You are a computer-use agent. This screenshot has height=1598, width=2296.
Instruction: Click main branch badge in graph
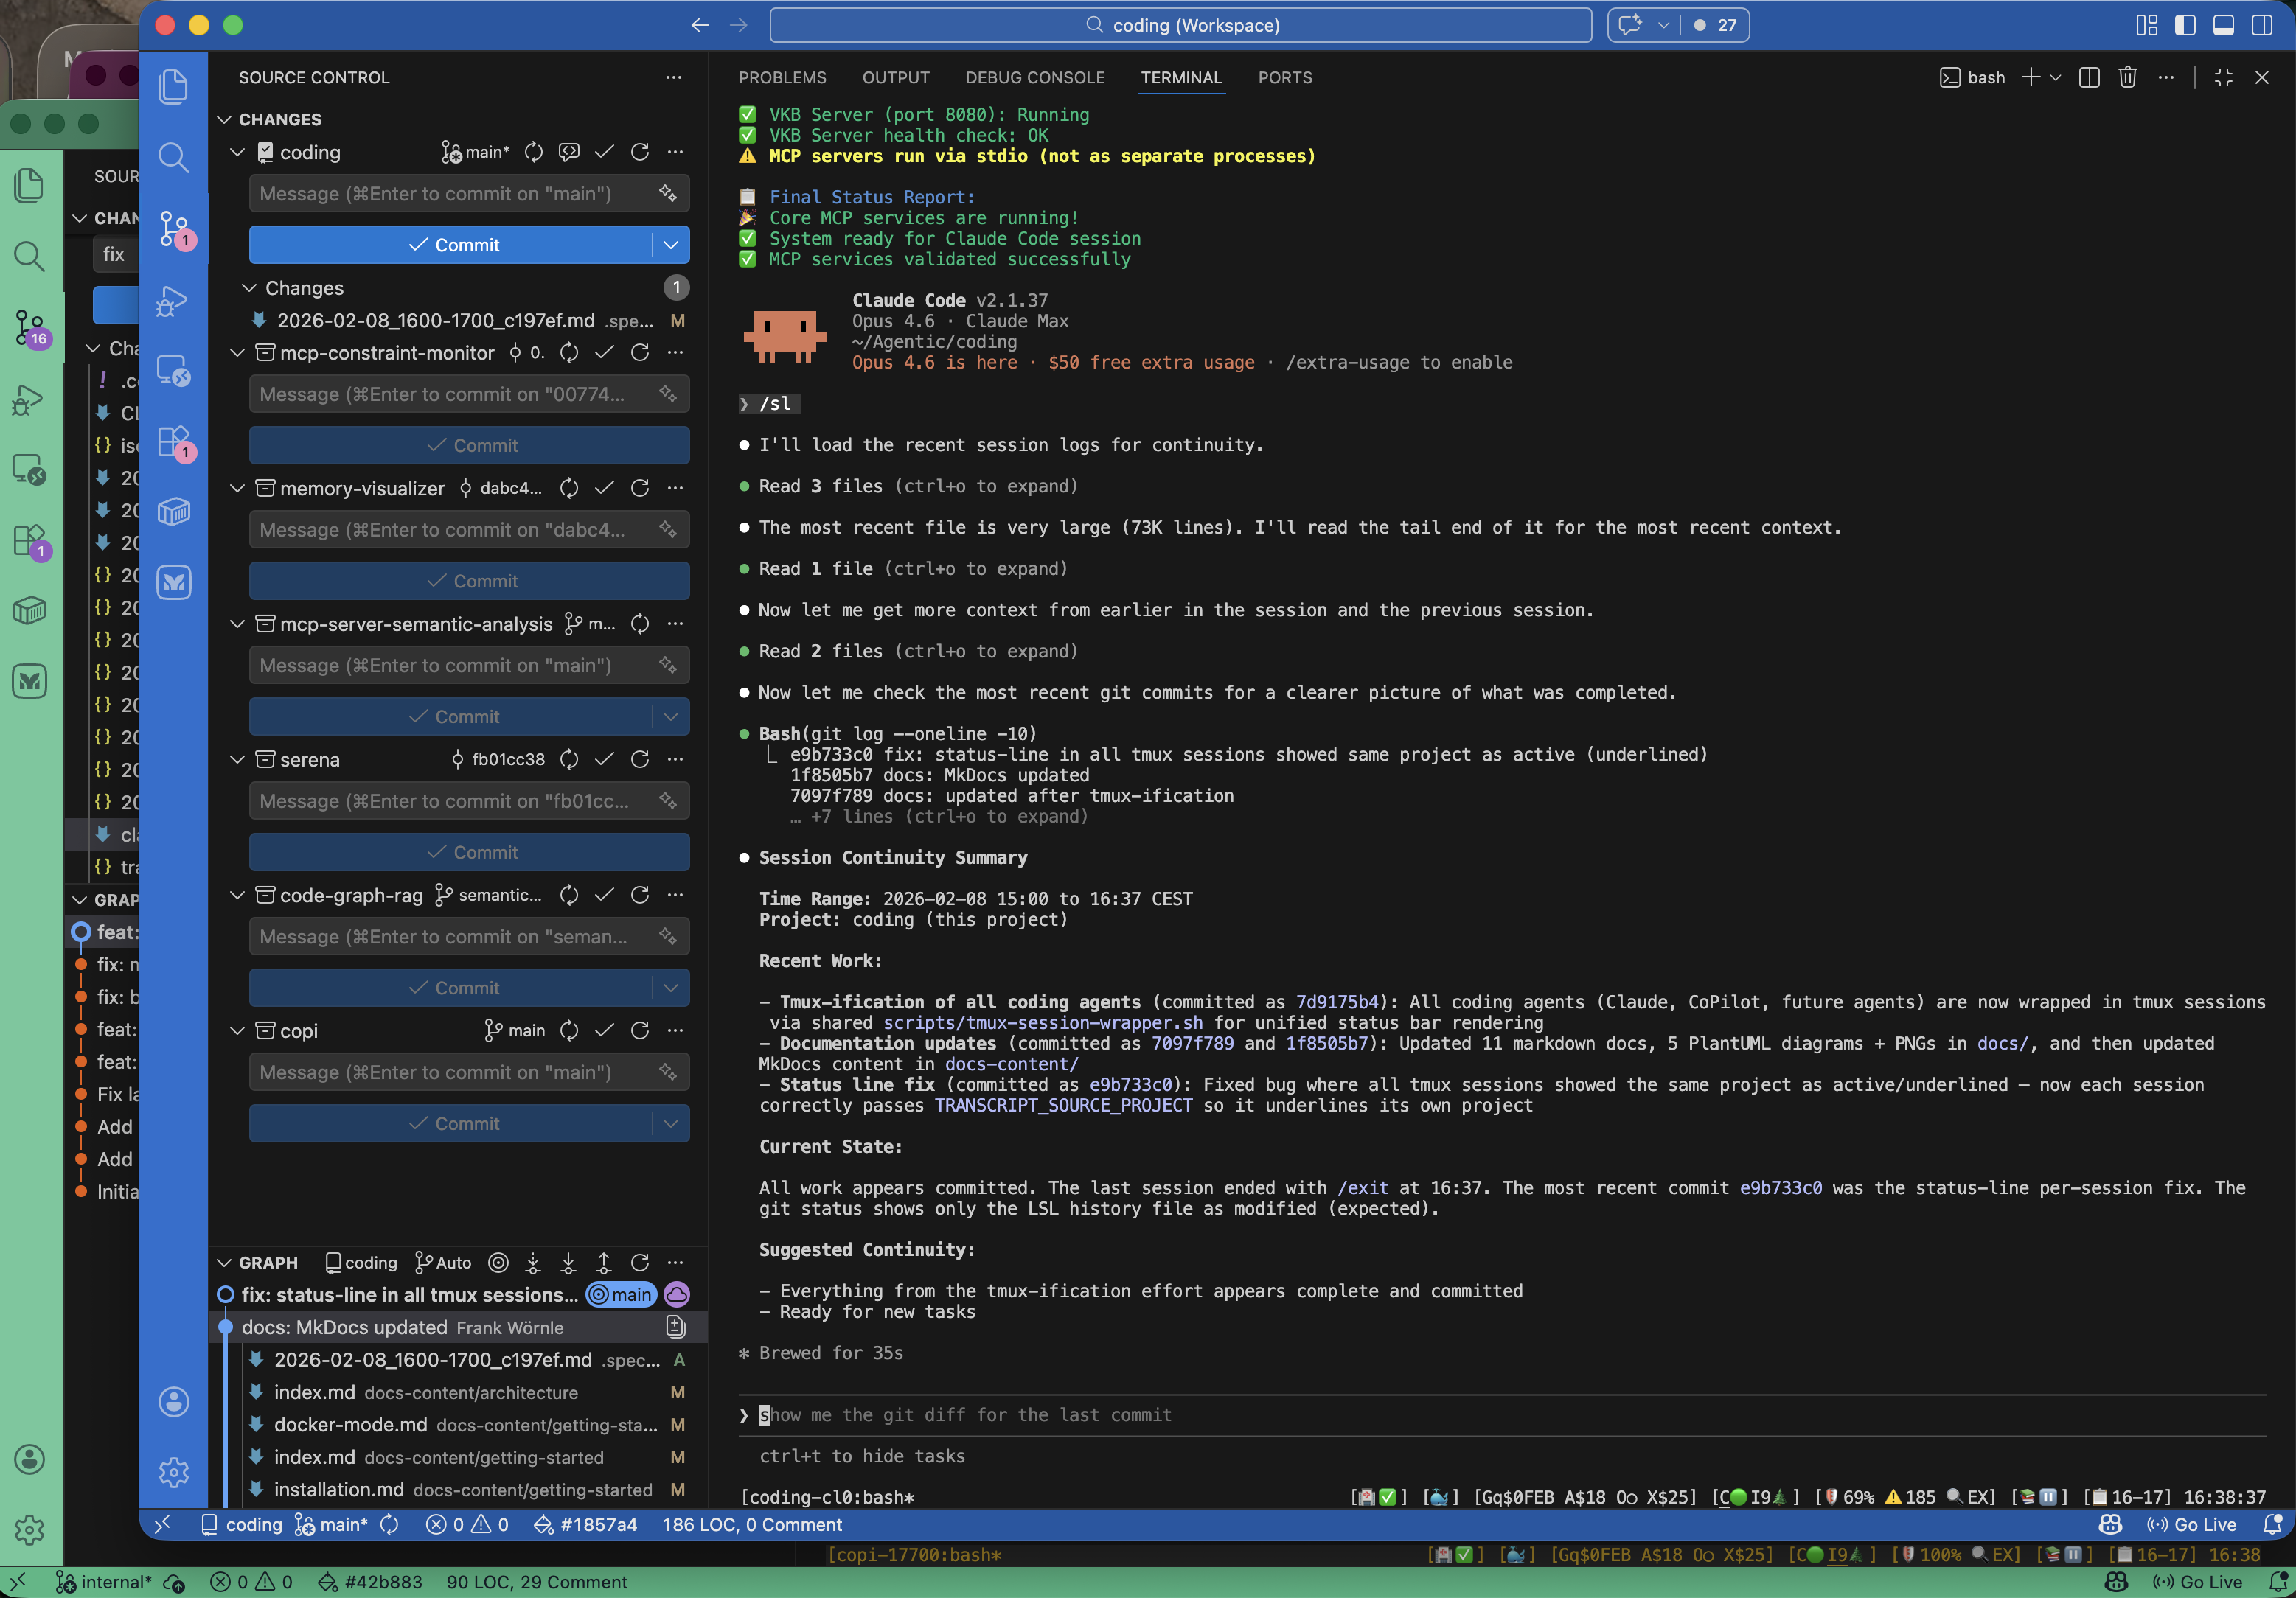click(x=621, y=1295)
